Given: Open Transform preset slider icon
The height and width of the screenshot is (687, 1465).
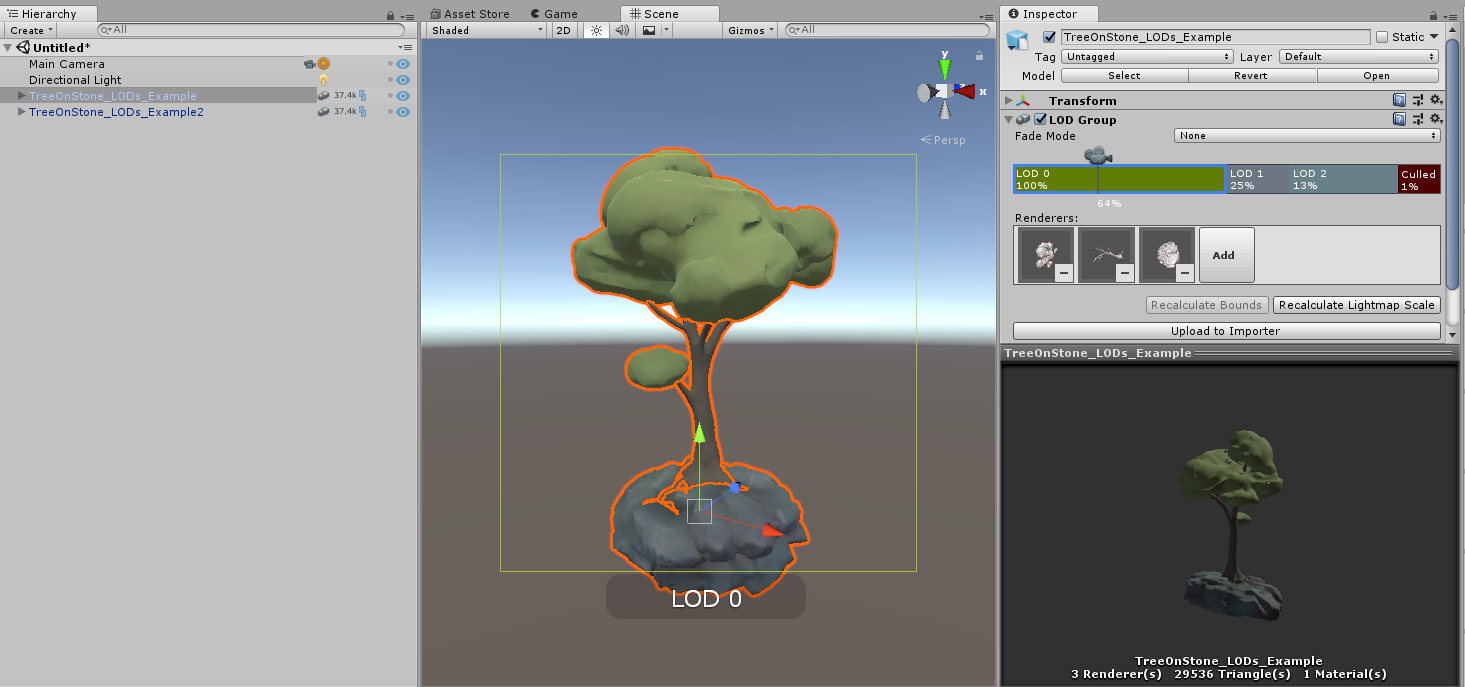Looking at the screenshot, I should [x=1418, y=101].
